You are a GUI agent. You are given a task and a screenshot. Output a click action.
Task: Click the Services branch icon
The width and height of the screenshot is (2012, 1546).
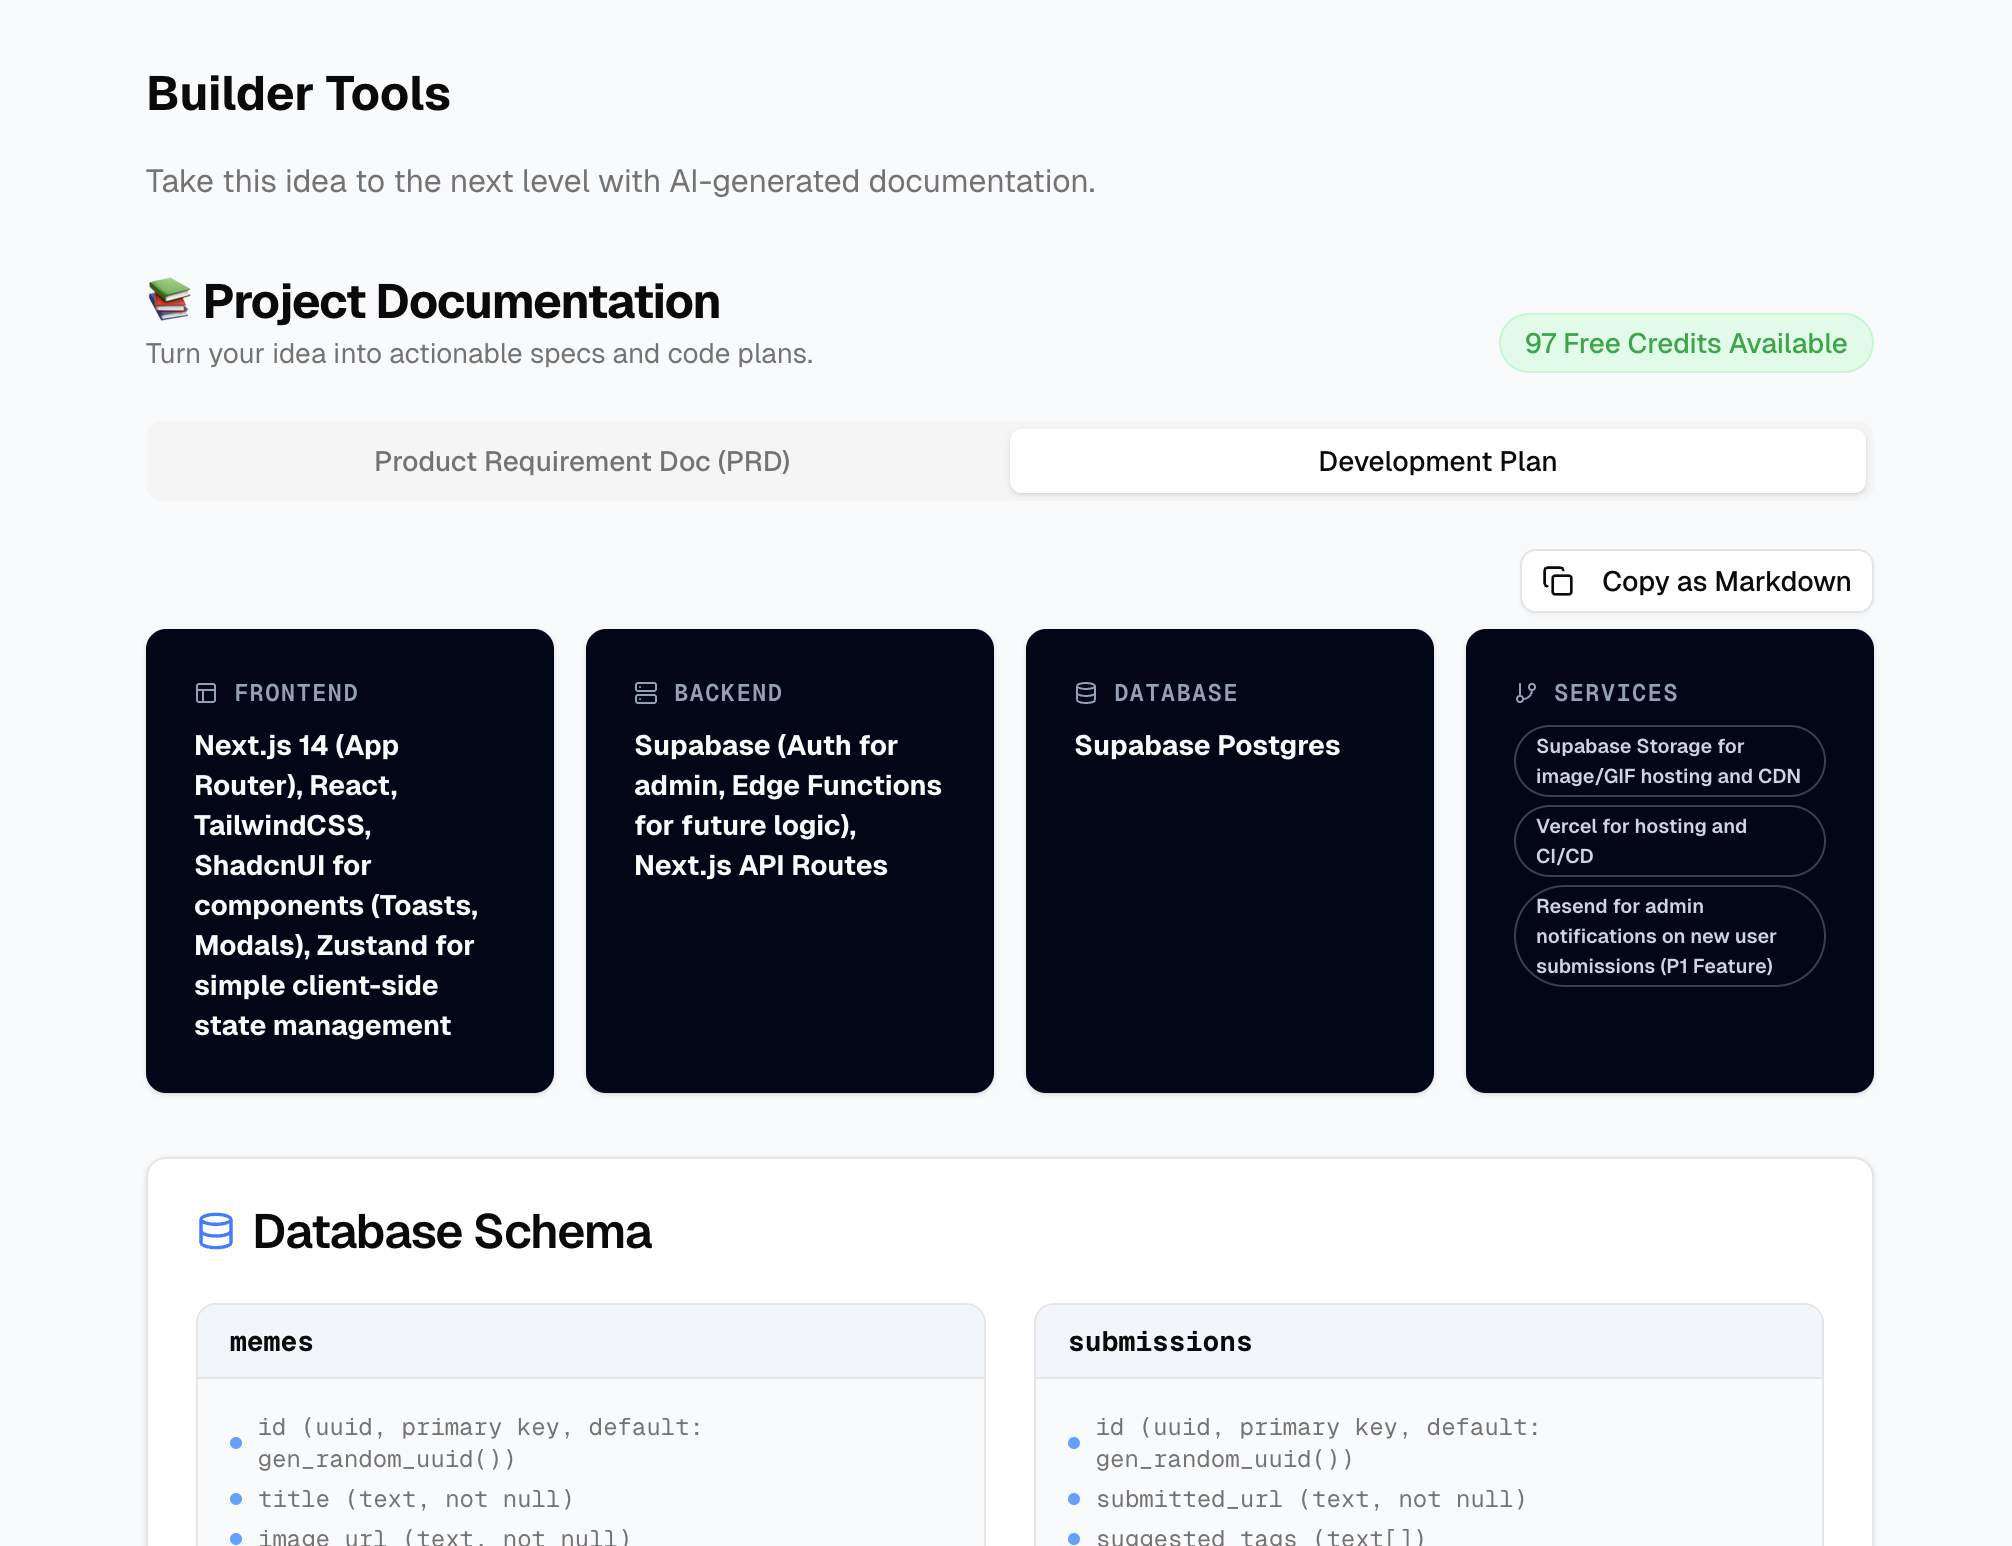coord(1526,693)
